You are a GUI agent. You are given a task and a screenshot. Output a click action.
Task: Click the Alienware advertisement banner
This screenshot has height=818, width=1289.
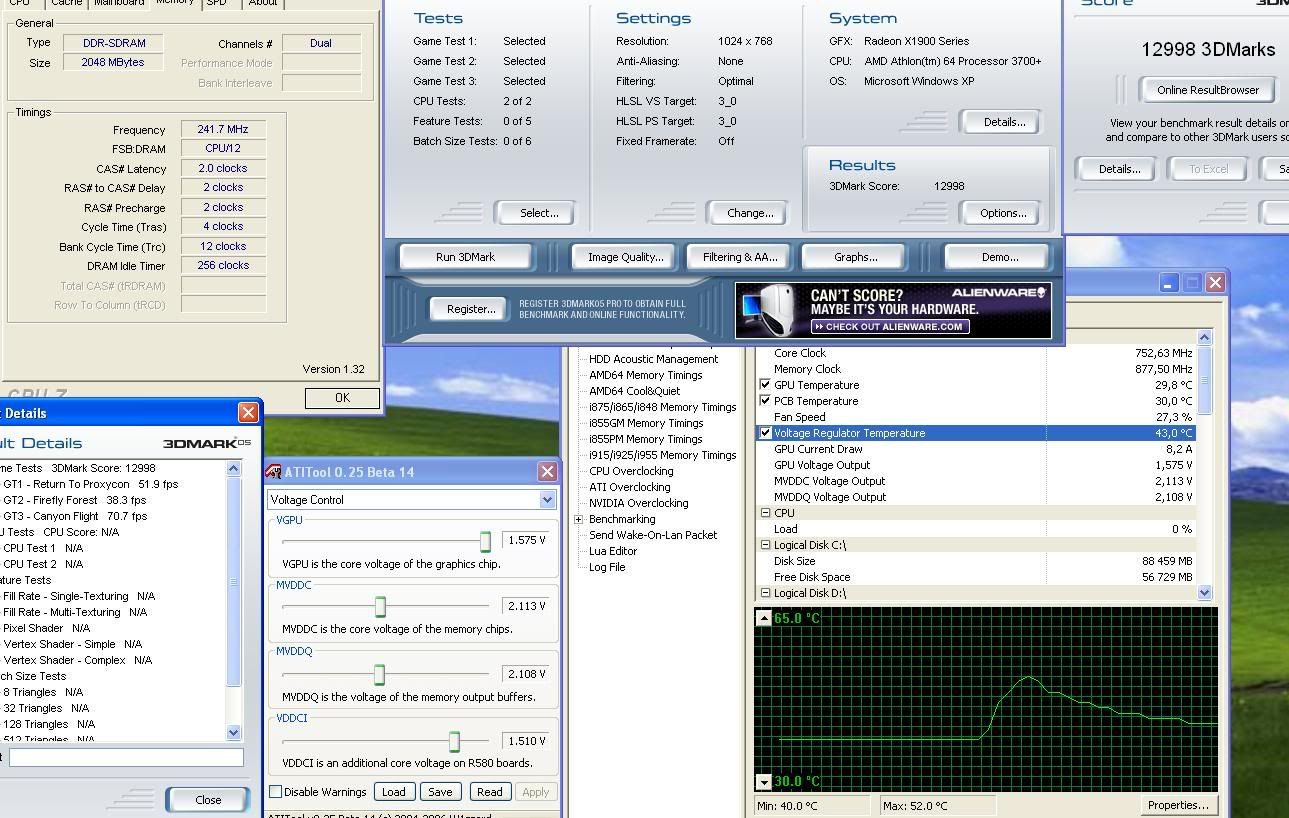pyautogui.click(x=893, y=311)
